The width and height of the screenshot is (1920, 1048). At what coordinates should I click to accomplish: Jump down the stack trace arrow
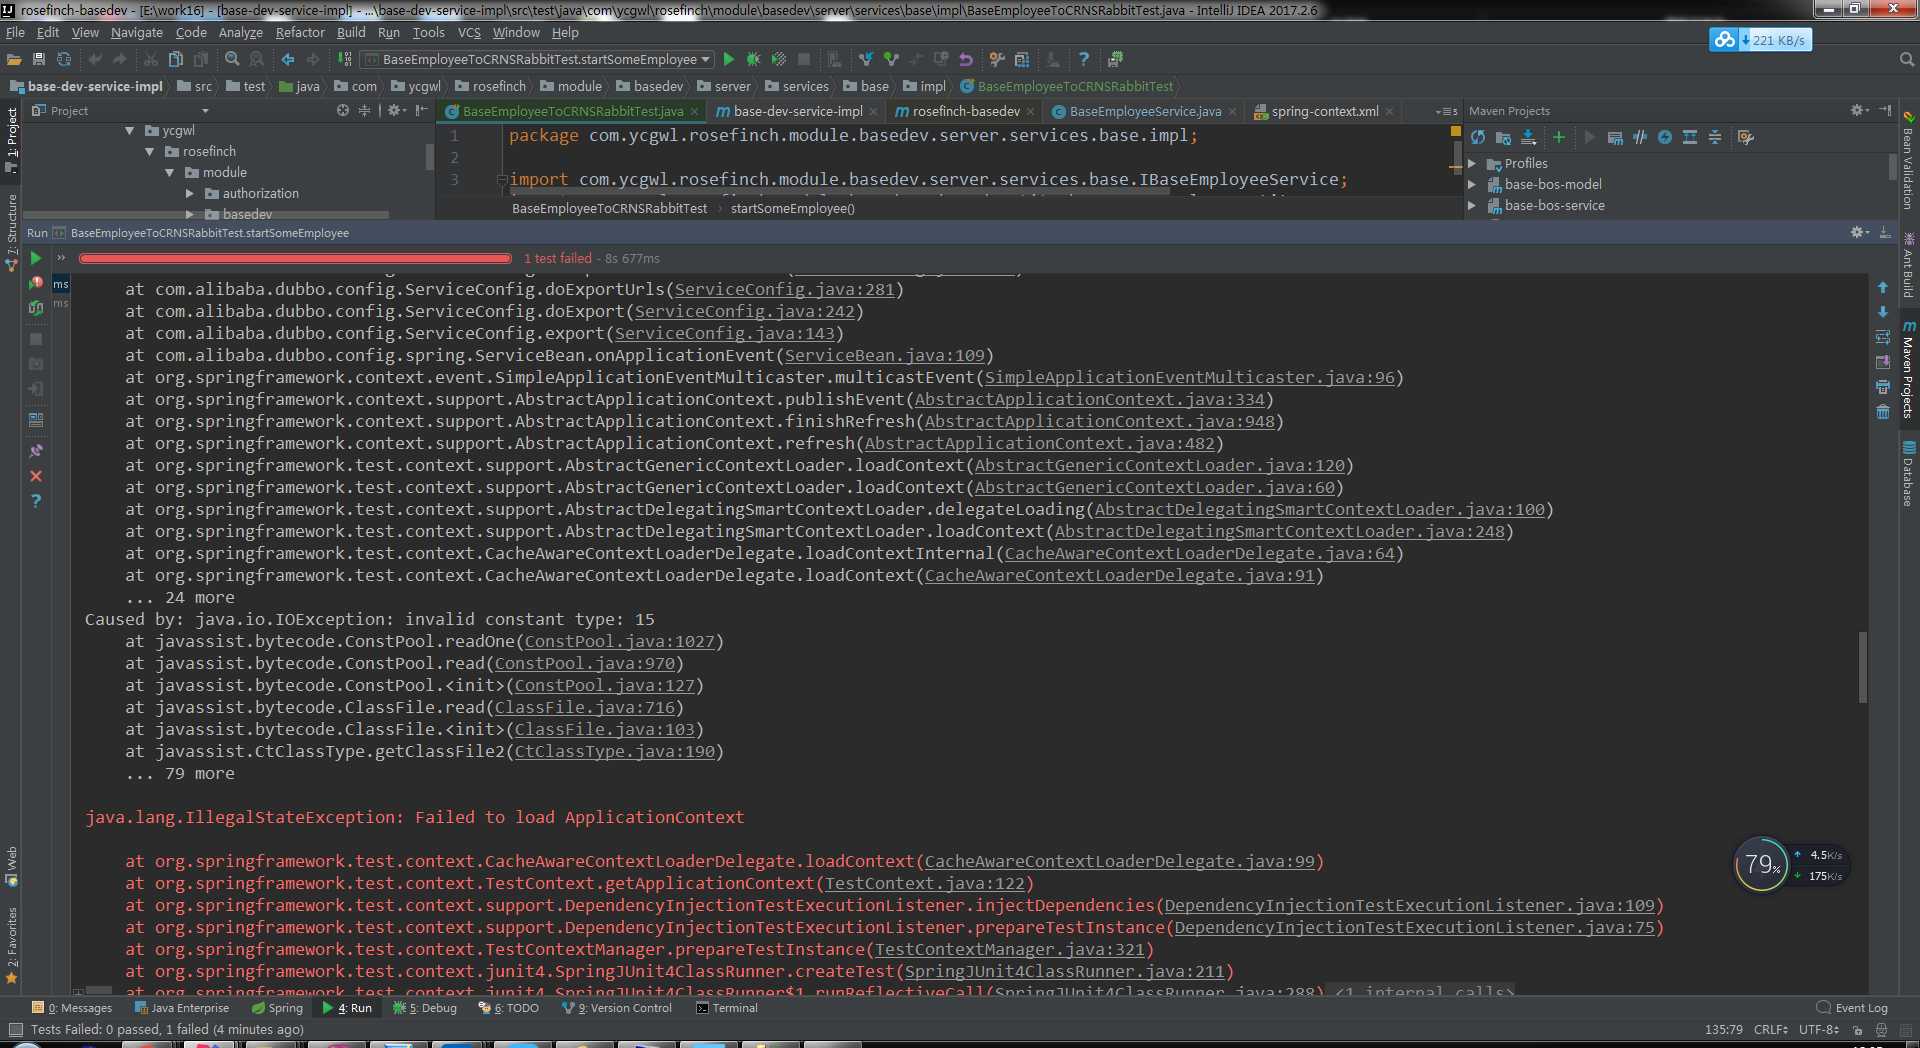click(1883, 312)
